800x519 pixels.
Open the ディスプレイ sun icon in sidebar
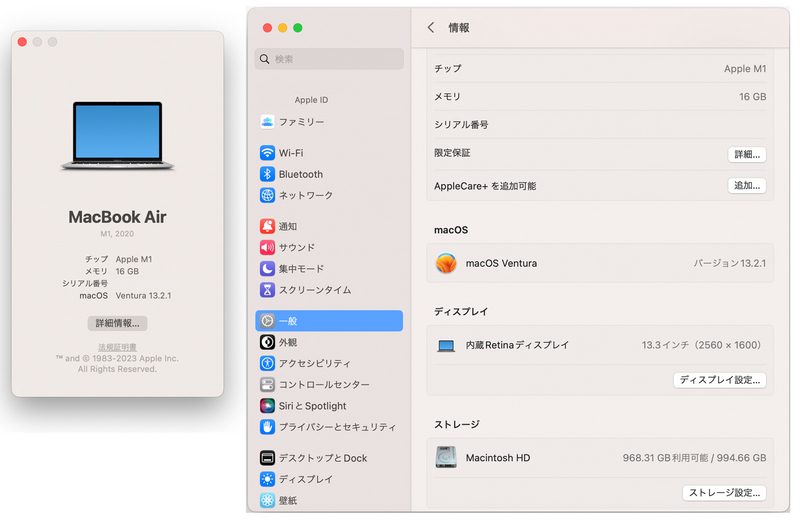click(267, 479)
